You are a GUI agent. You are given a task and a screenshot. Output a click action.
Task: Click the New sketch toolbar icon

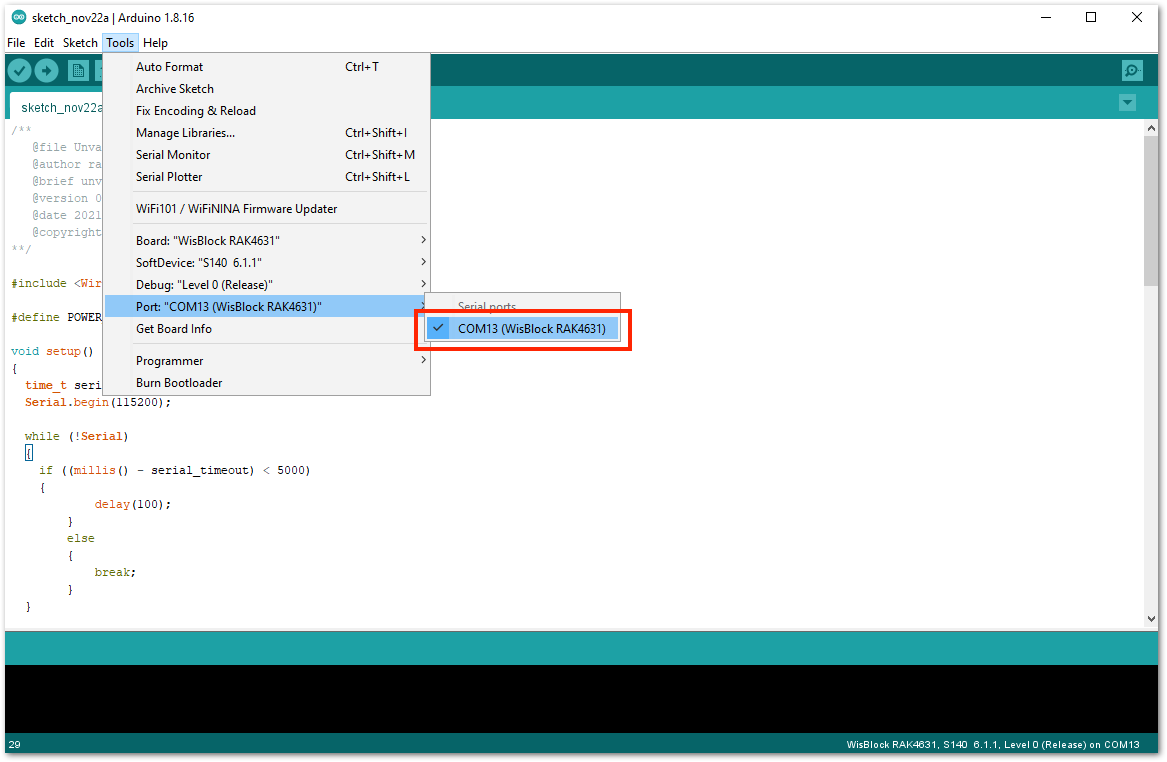coord(77,71)
